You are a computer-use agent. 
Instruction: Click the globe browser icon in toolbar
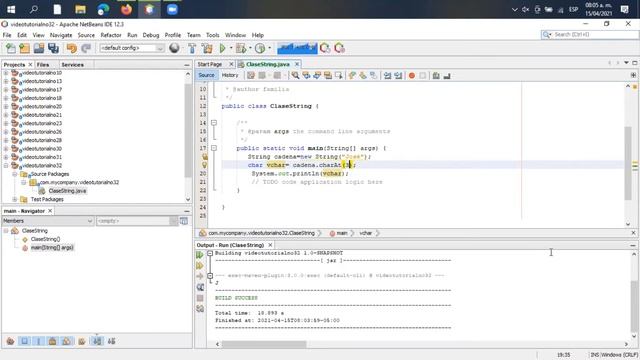coord(174,48)
